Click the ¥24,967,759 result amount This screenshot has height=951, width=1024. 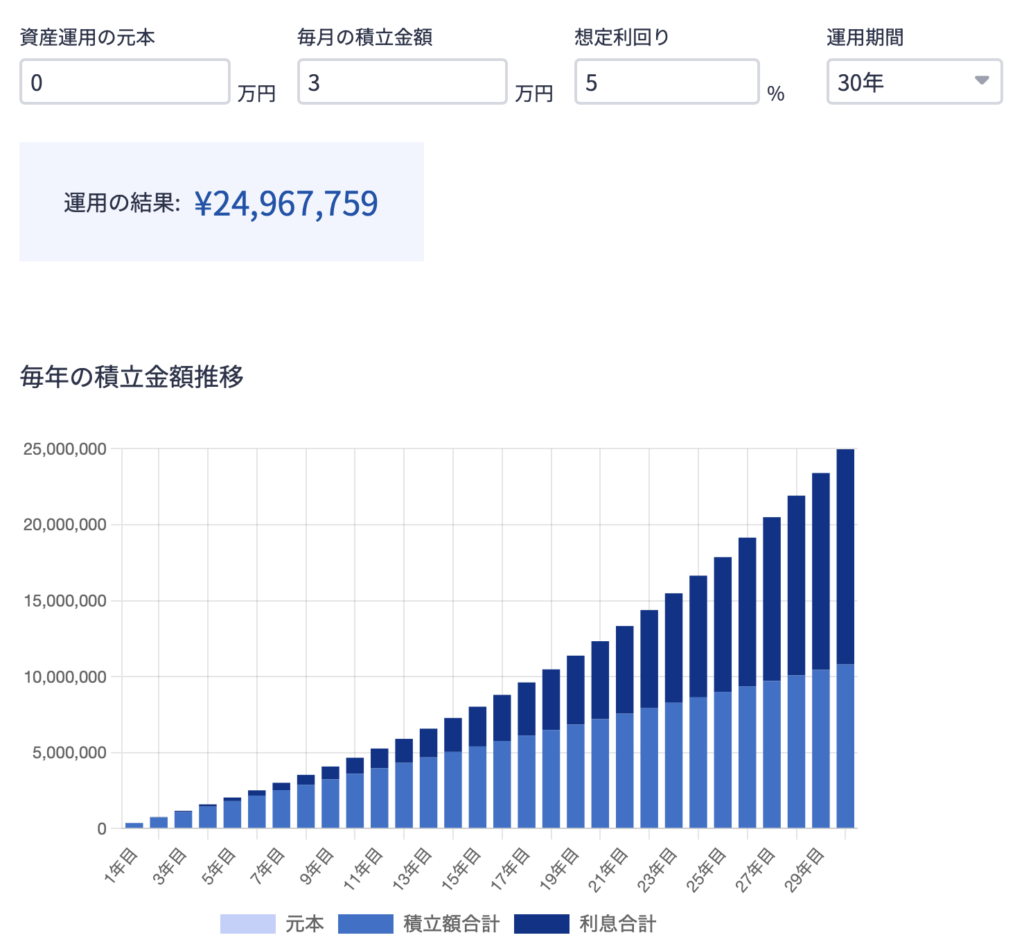point(286,204)
